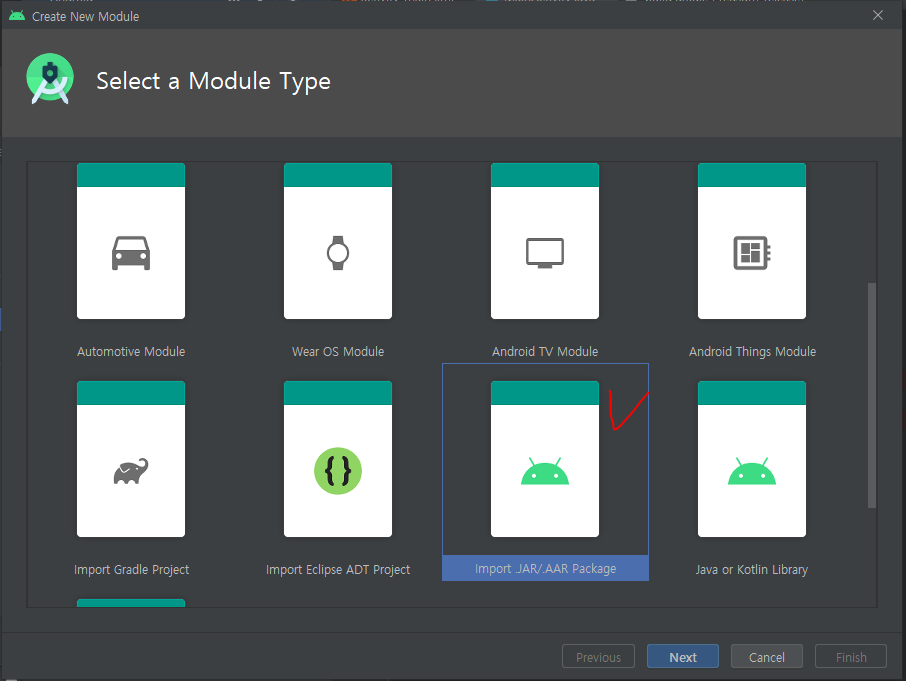Image resolution: width=906 pixels, height=681 pixels.
Task: Click the Java or Kotlin Library label
Action: click(x=752, y=570)
